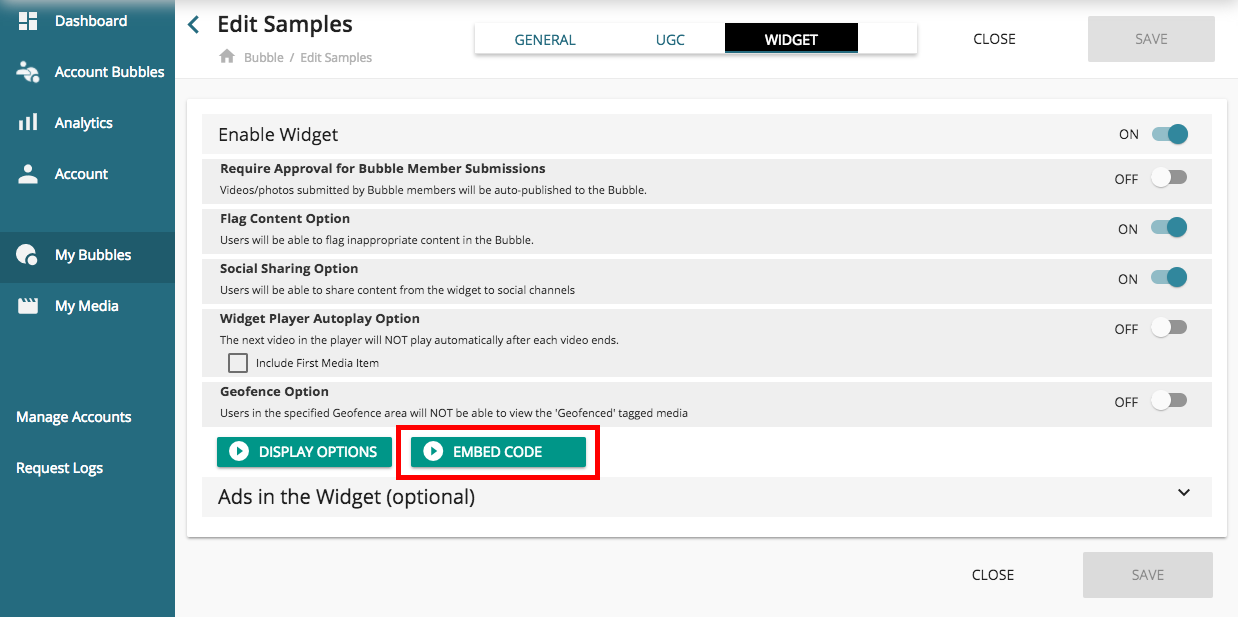
Task: Open Request Logs in sidebar
Action: click(60, 468)
